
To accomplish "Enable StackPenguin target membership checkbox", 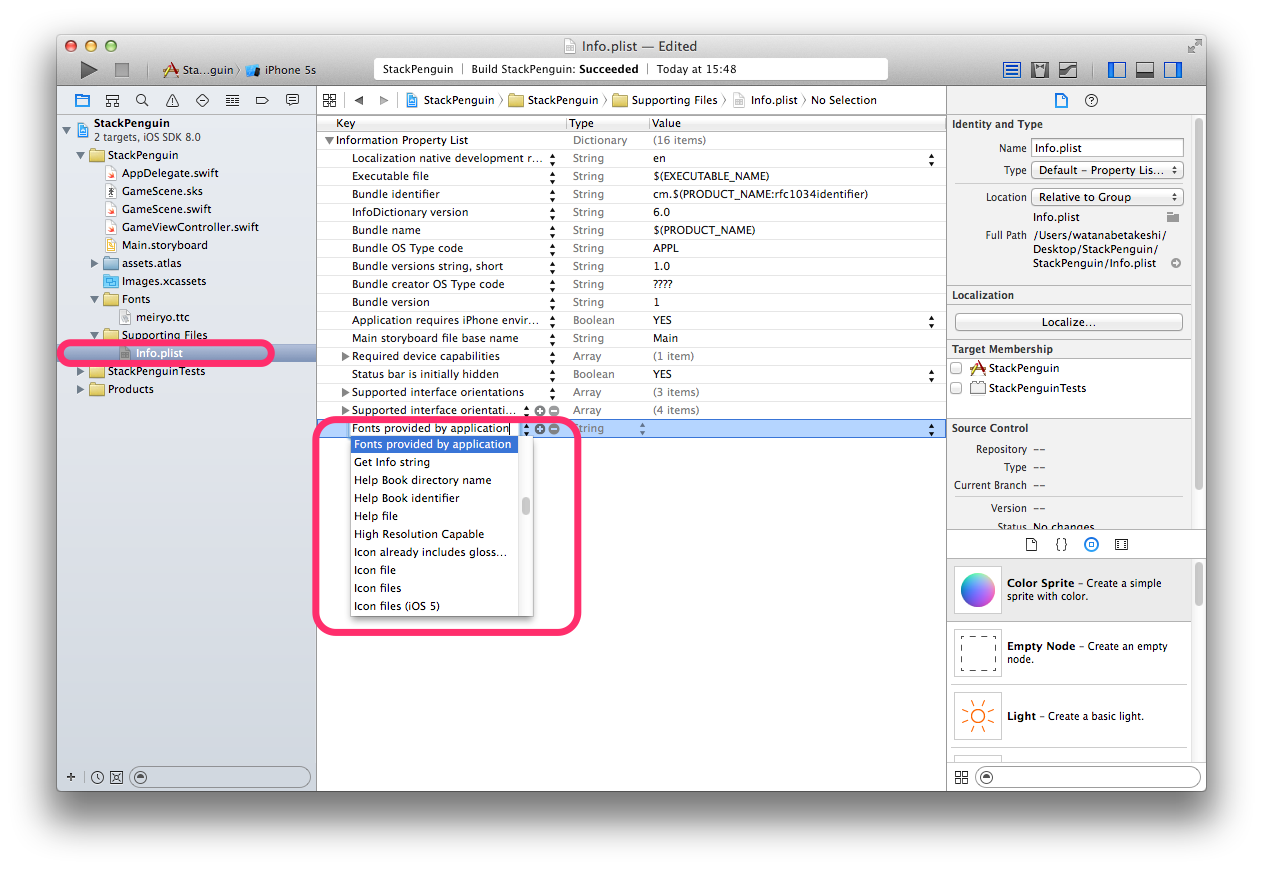I will (956, 368).
